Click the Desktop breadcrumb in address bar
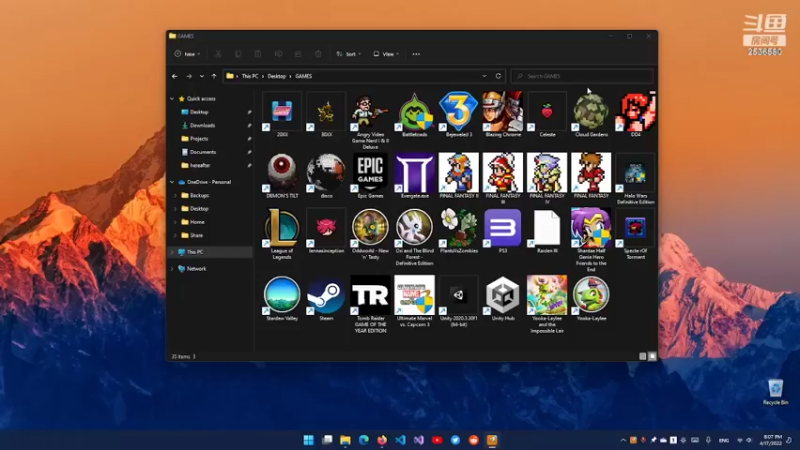 pos(277,76)
